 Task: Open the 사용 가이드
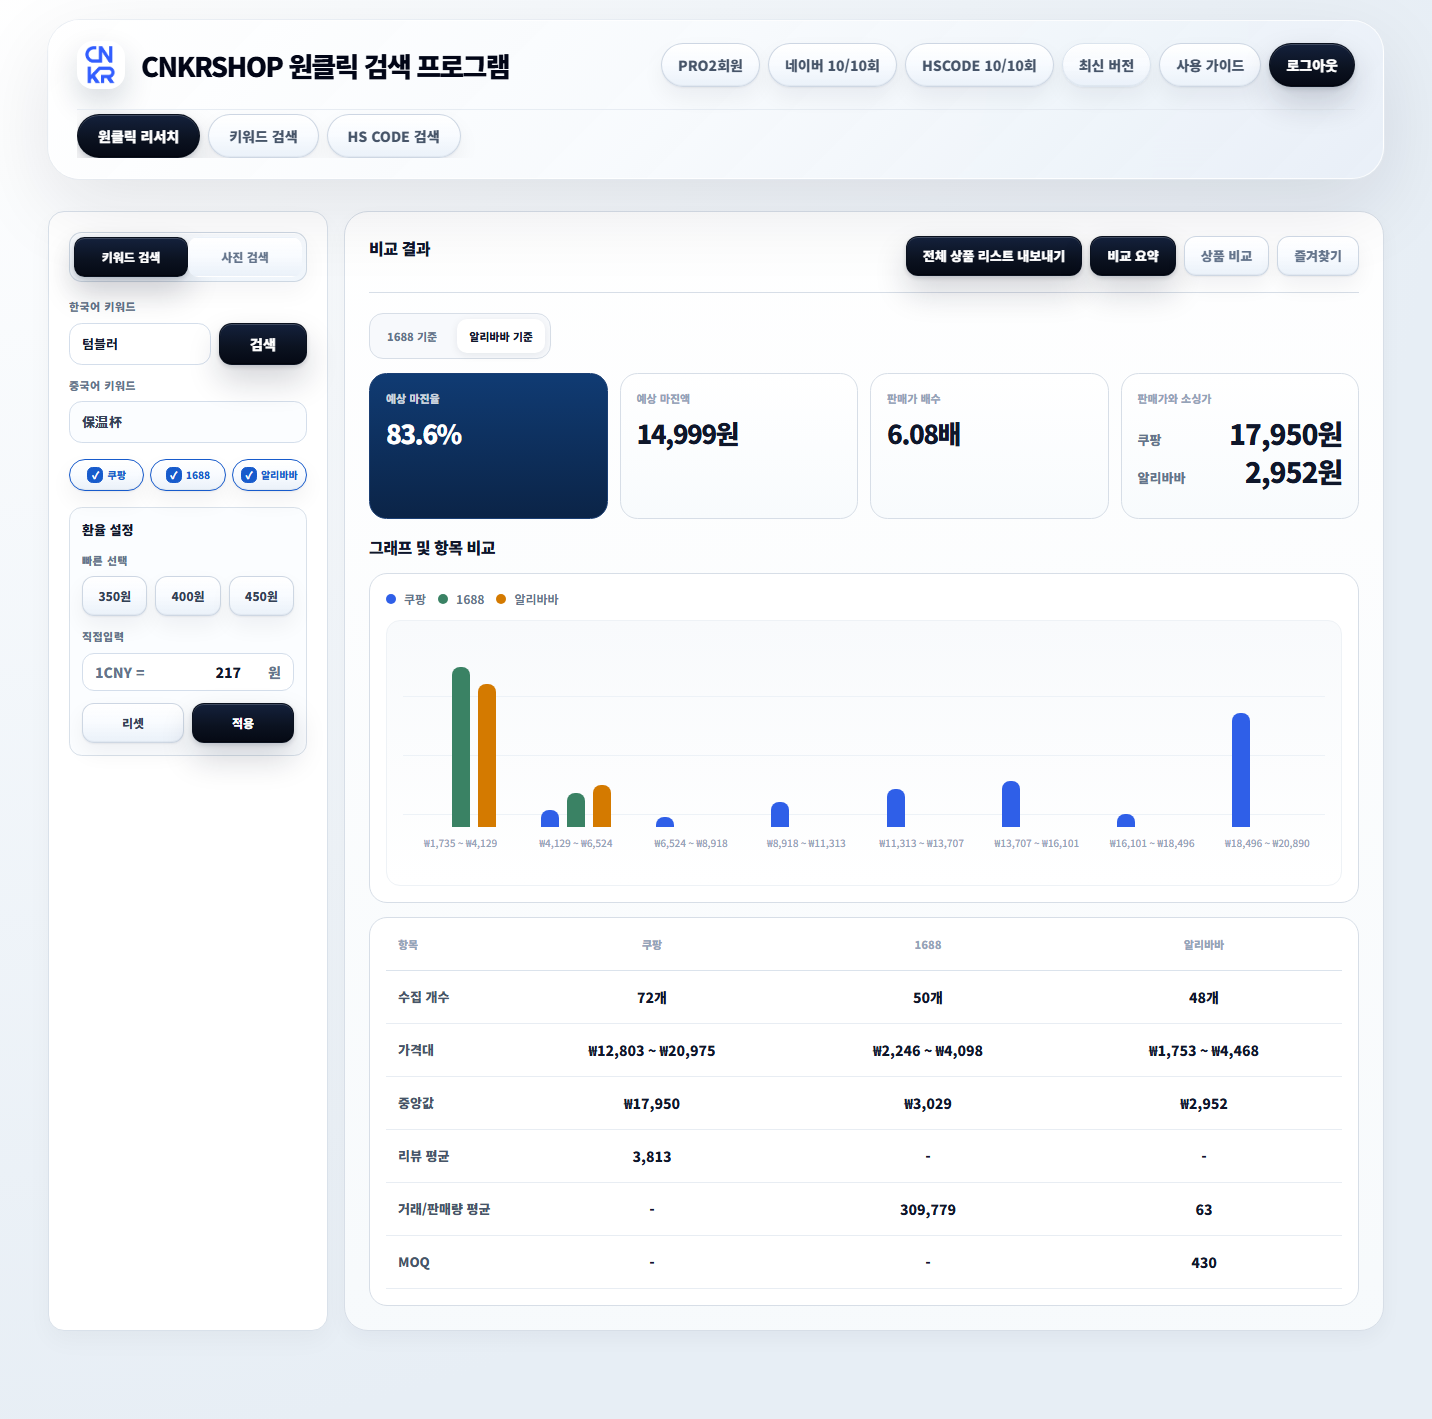pos(1210,65)
